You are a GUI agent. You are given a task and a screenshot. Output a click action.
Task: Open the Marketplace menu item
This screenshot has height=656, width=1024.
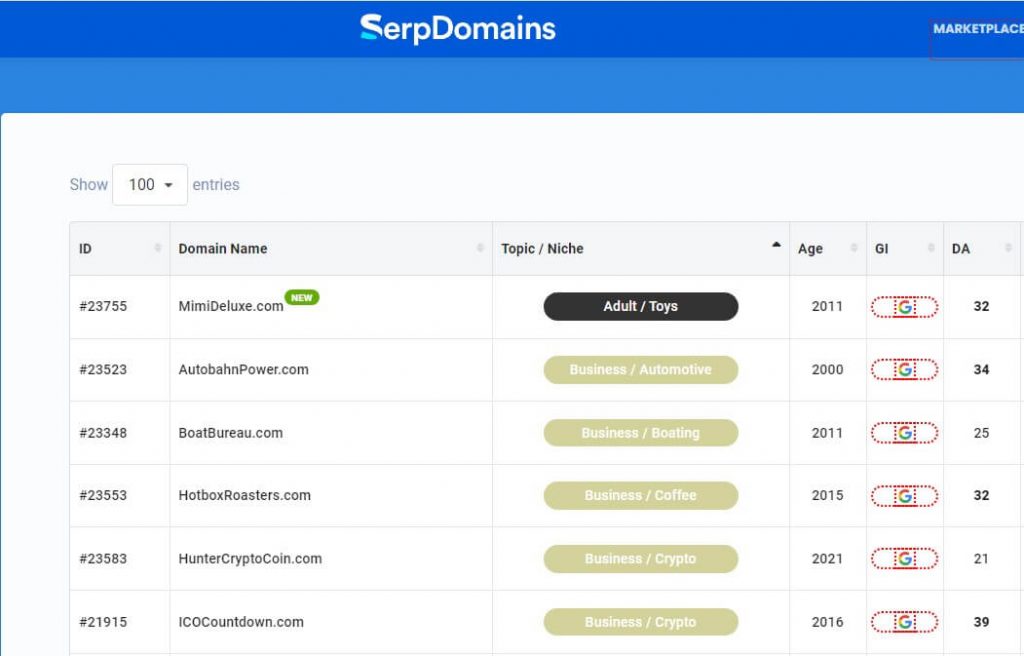click(978, 29)
